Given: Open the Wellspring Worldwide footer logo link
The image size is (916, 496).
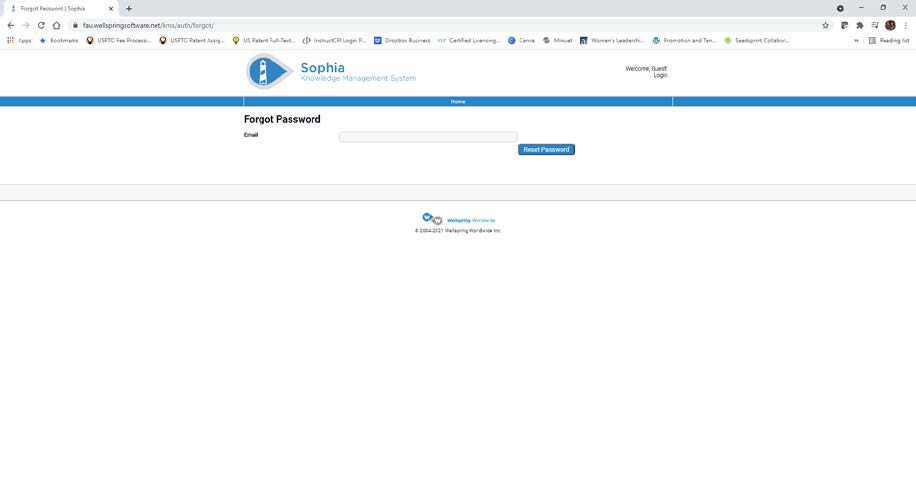Looking at the screenshot, I should 458,220.
